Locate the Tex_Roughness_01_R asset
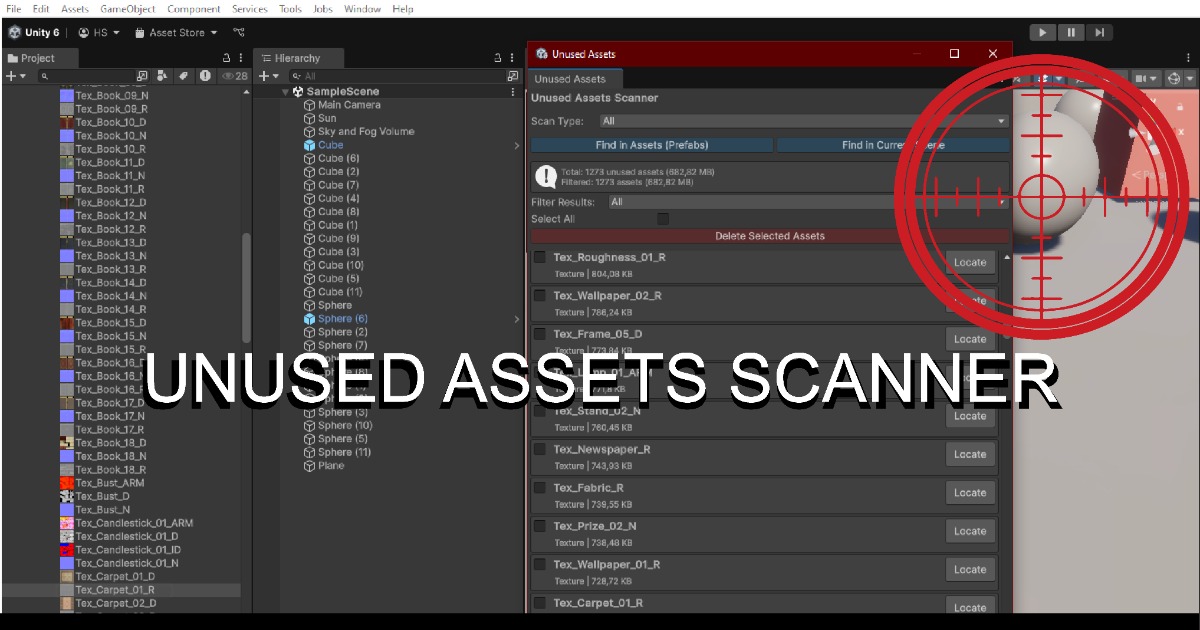This screenshot has height=630, width=1200. click(970, 262)
